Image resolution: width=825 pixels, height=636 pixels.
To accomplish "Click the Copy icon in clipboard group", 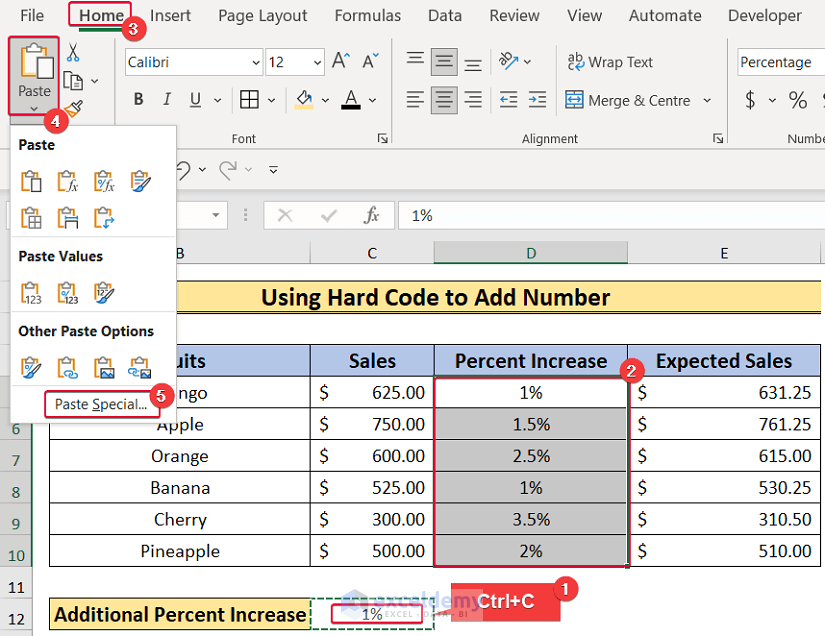I will (x=73, y=81).
